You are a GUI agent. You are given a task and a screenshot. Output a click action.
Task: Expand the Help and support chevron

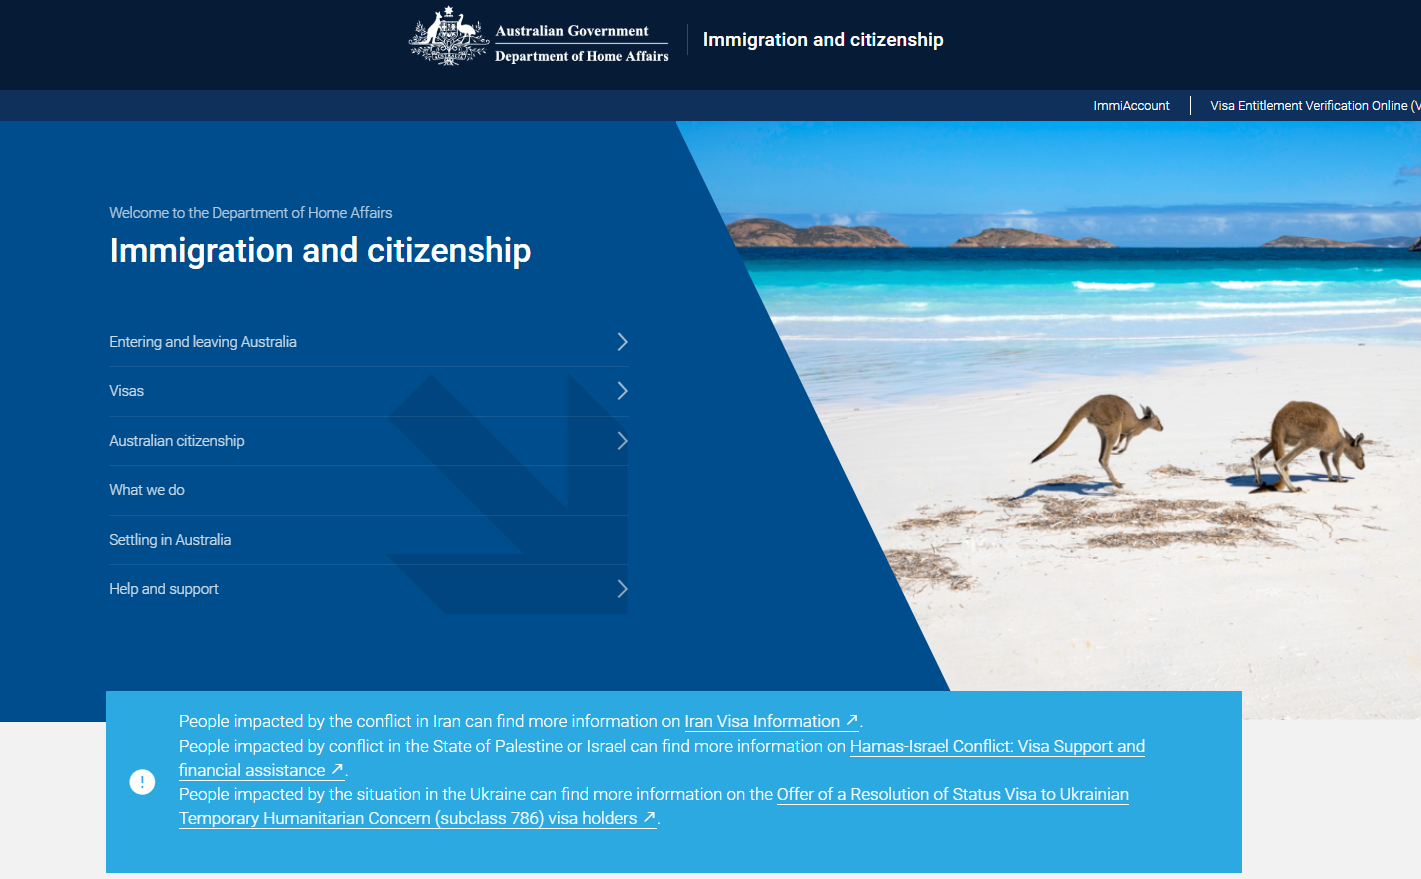pos(622,589)
